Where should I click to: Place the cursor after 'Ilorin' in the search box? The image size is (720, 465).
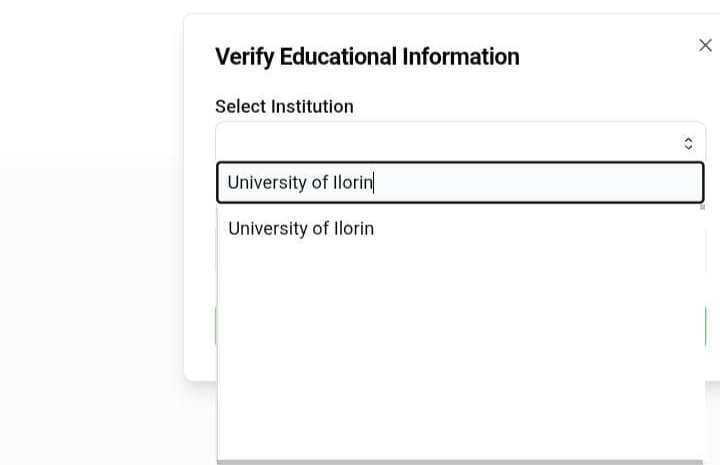pos(373,182)
